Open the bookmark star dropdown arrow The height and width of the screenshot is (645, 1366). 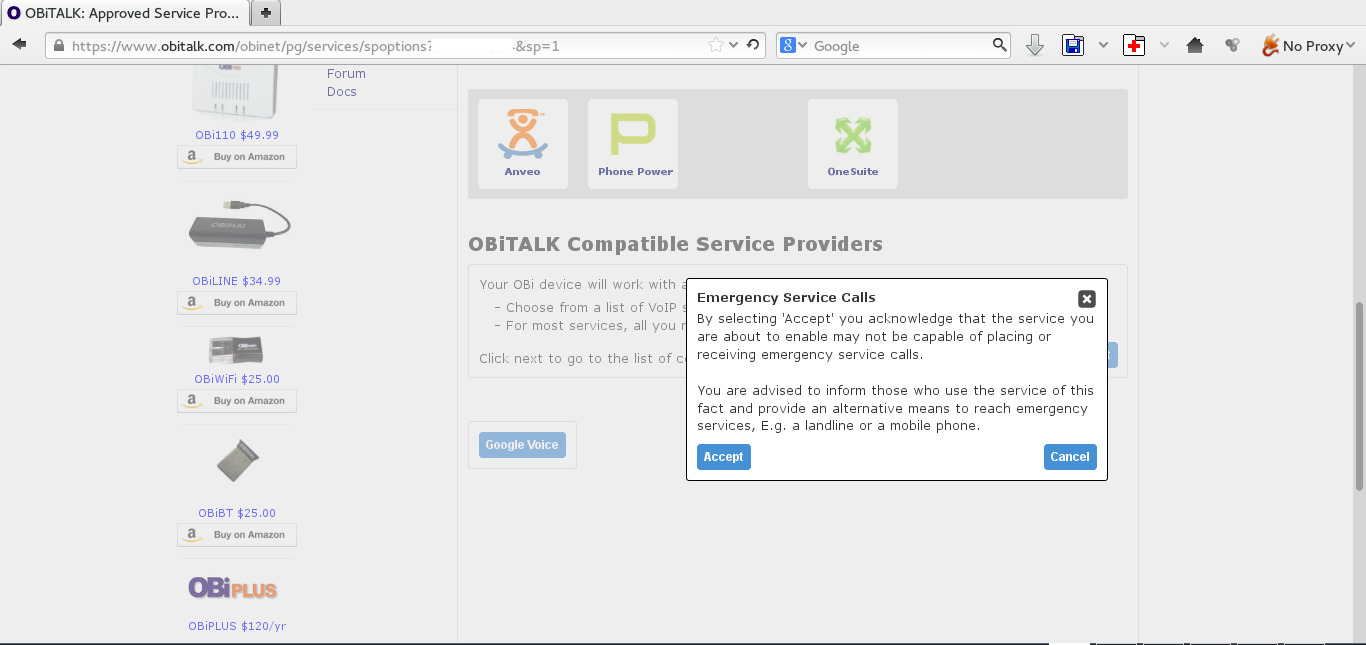point(733,45)
